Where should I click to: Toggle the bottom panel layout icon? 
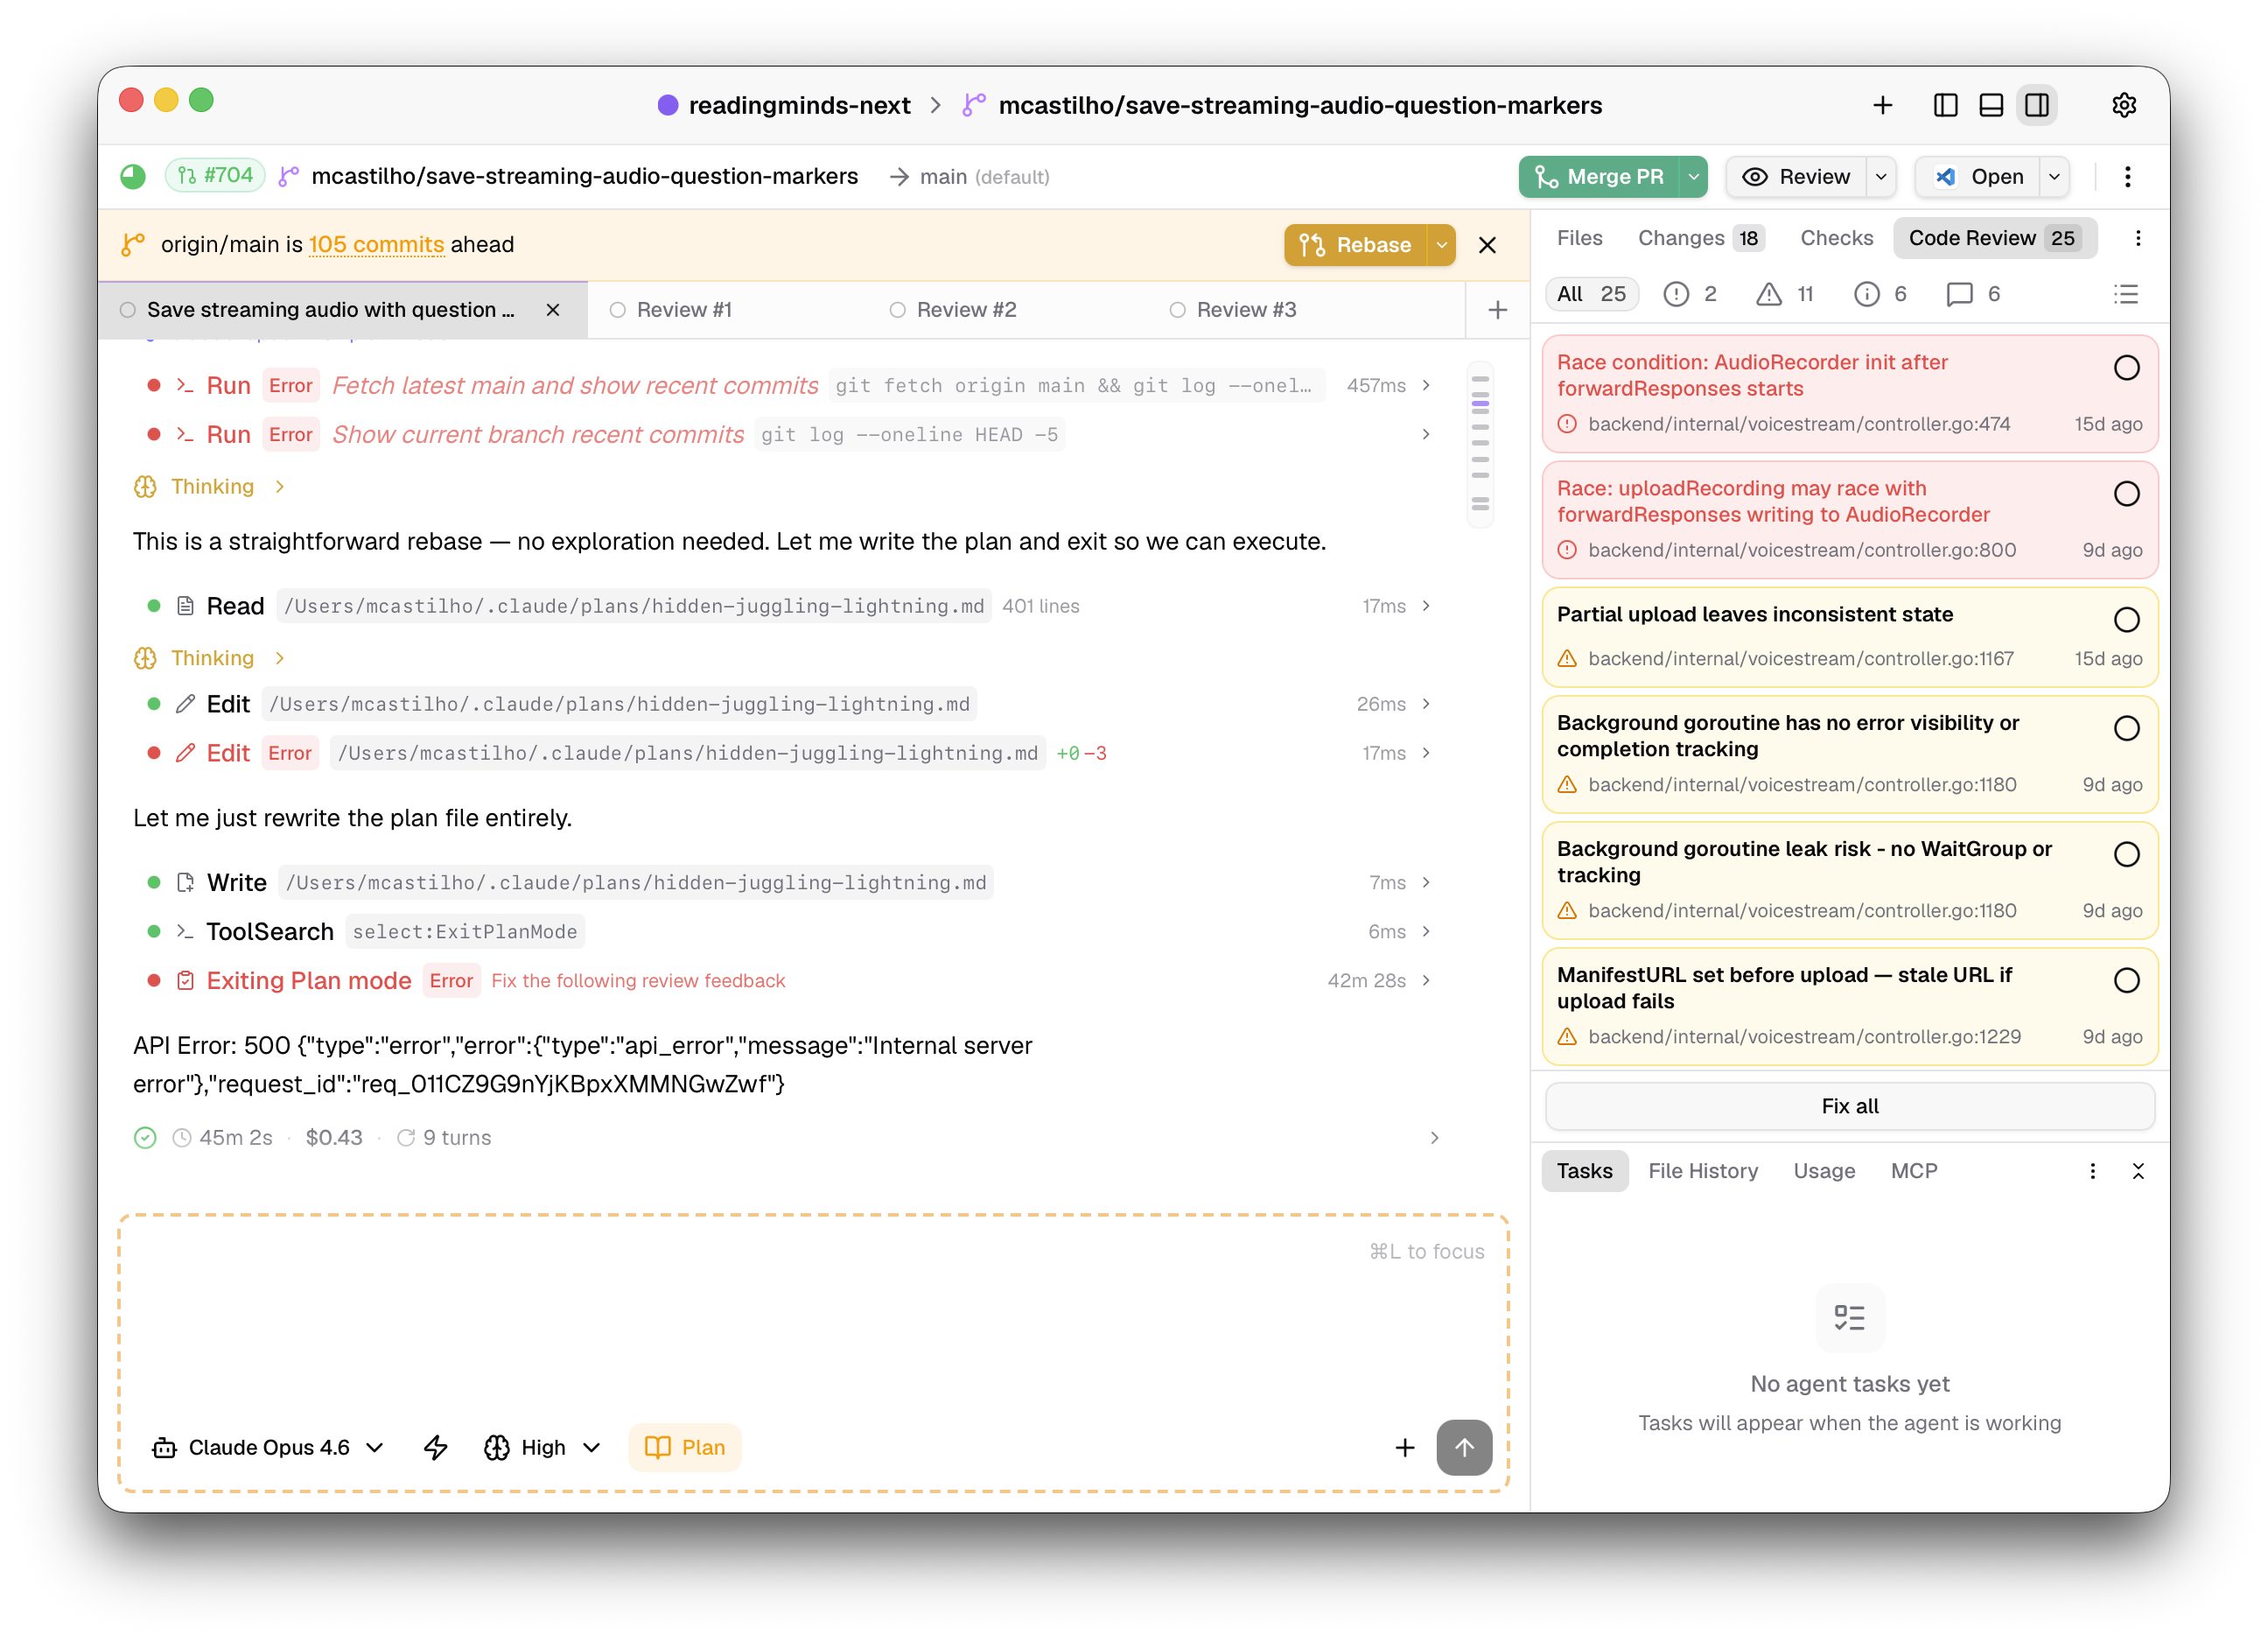click(x=1990, y=105)
